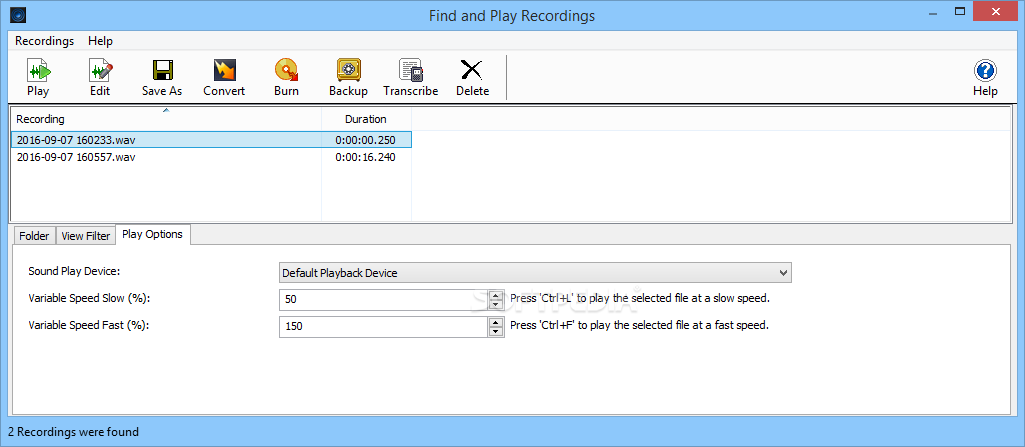Decrease Variable Speed Slow value
This screenshot has height=447, width=1025.
coord(496,305)
